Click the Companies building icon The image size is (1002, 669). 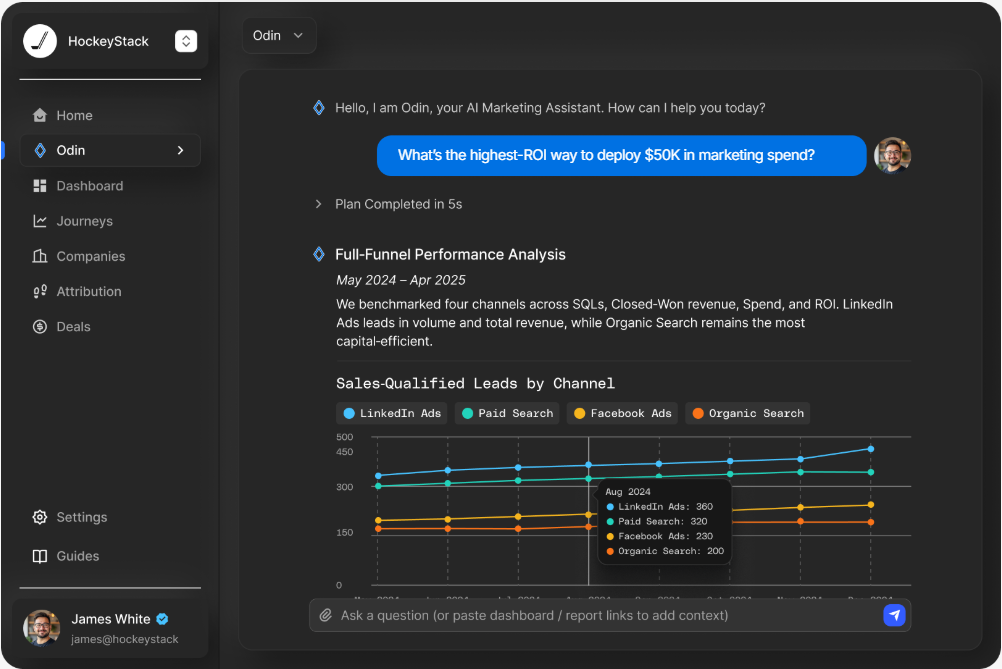40,256
